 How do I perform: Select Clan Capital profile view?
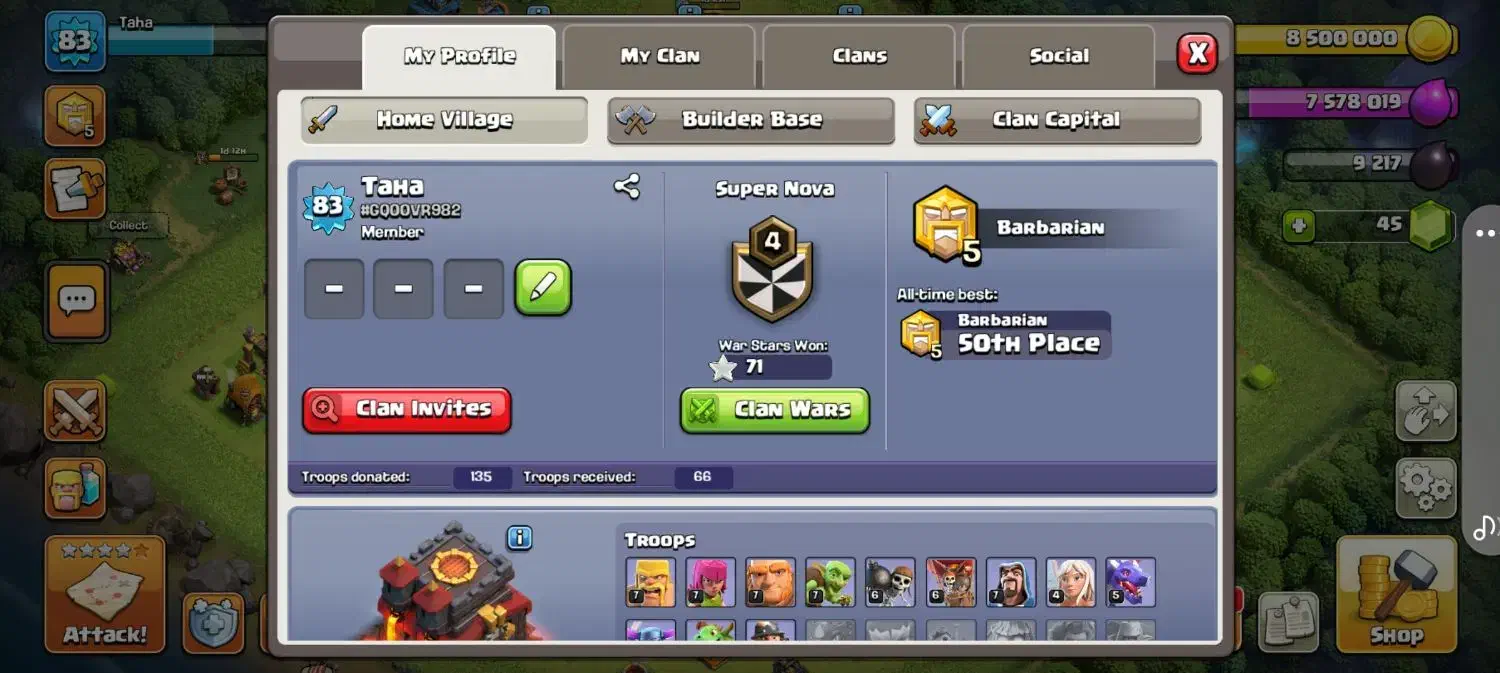[1057, 120]
